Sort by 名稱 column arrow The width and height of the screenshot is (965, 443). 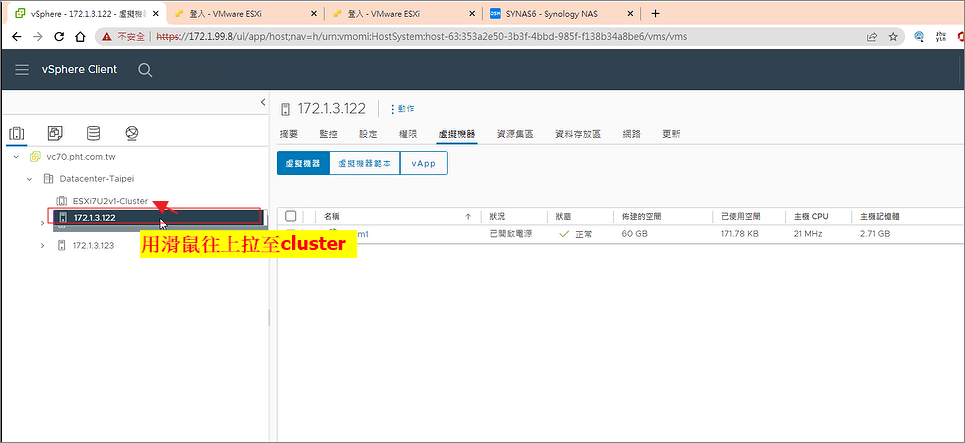click(x=468, y=217)
